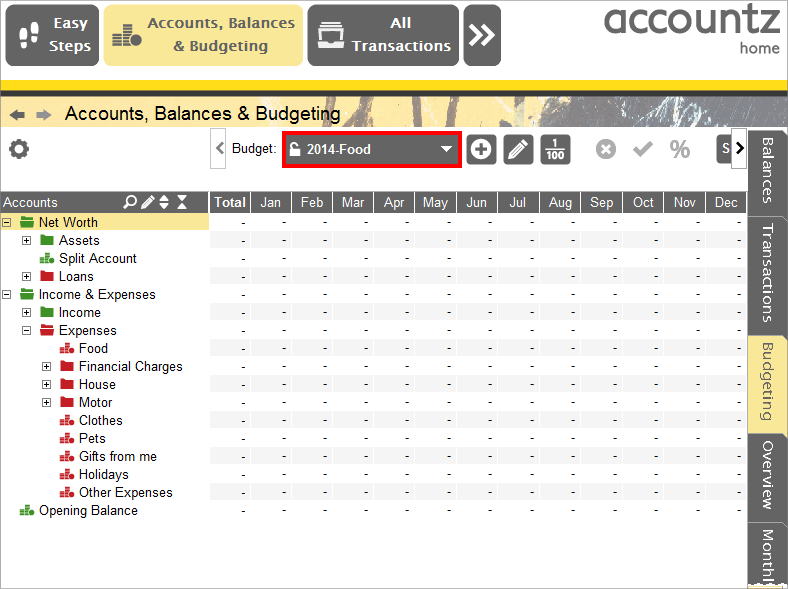Viewport: 788px width, 589px height.
Task: Expand the Assets folder
Action: [x=27, y=240]
